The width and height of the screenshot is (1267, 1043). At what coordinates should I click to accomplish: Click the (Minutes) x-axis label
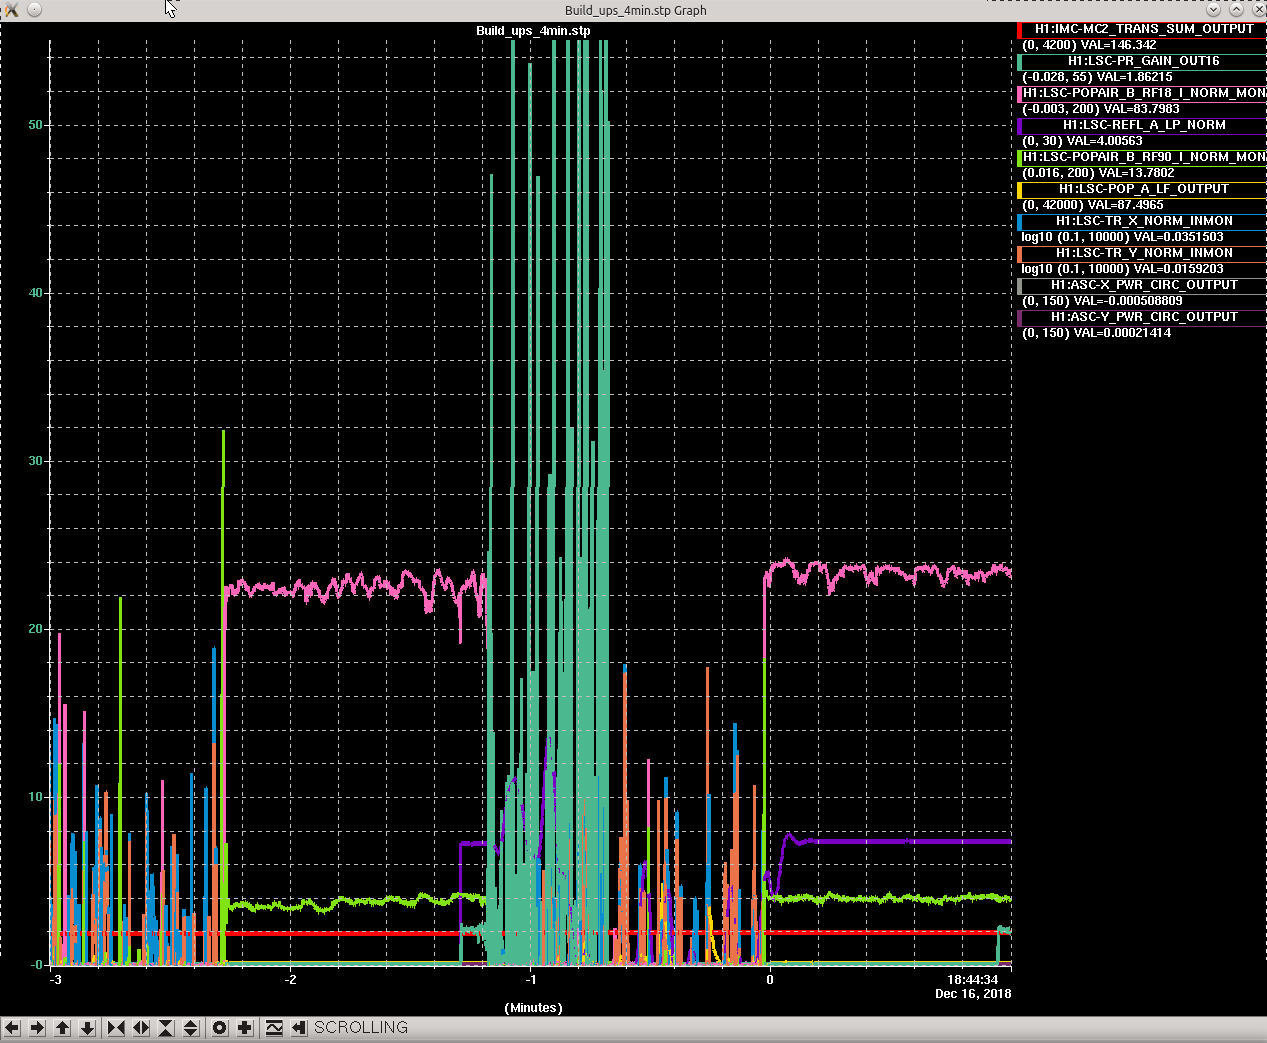(x=533, y=1008)
